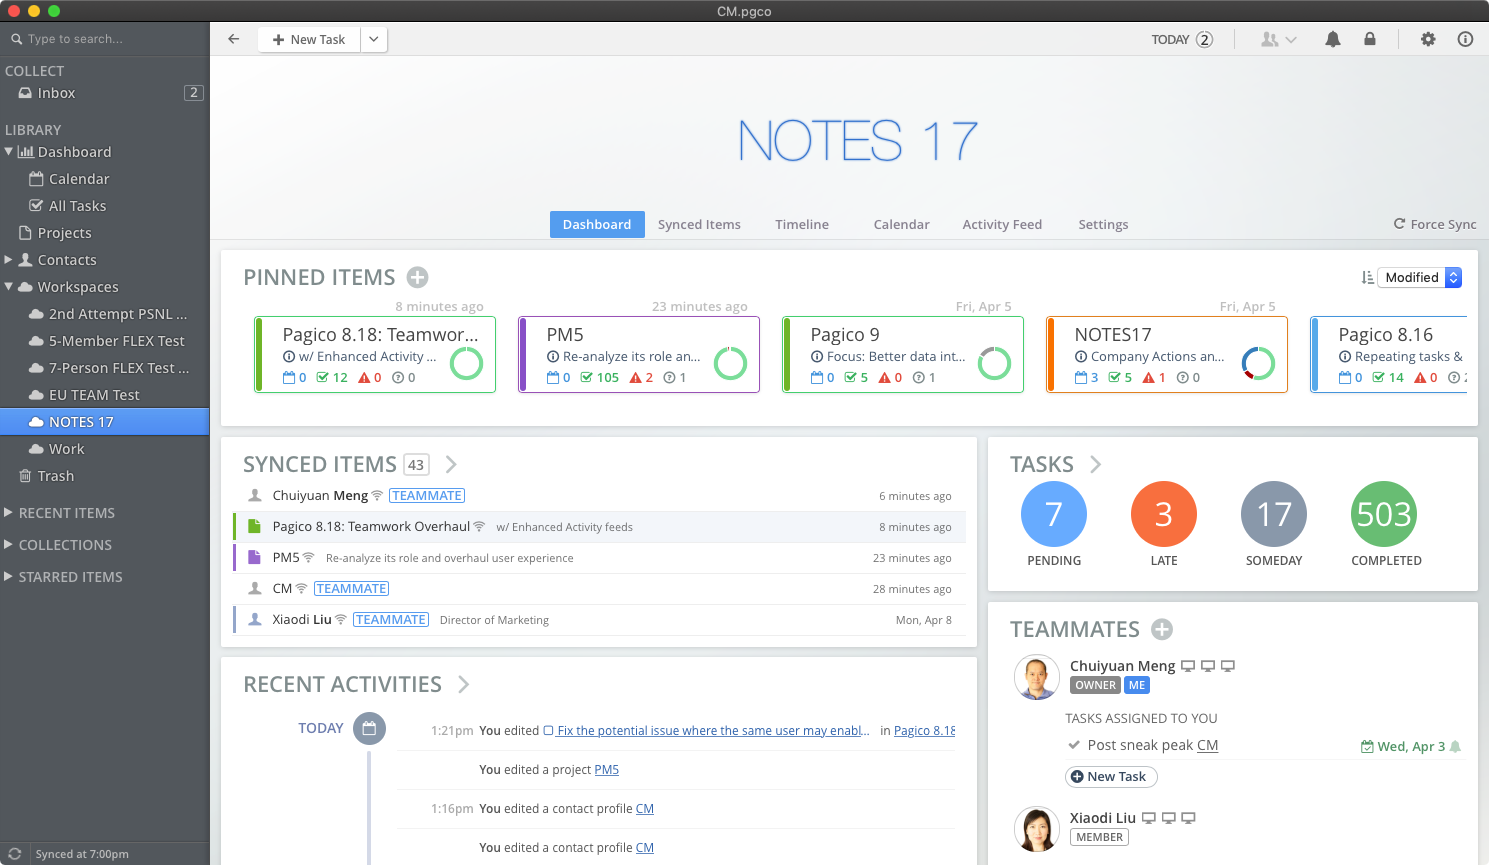Open Recent Activities chevron
Screen dimensions: 1489x865
coord(464,684)
